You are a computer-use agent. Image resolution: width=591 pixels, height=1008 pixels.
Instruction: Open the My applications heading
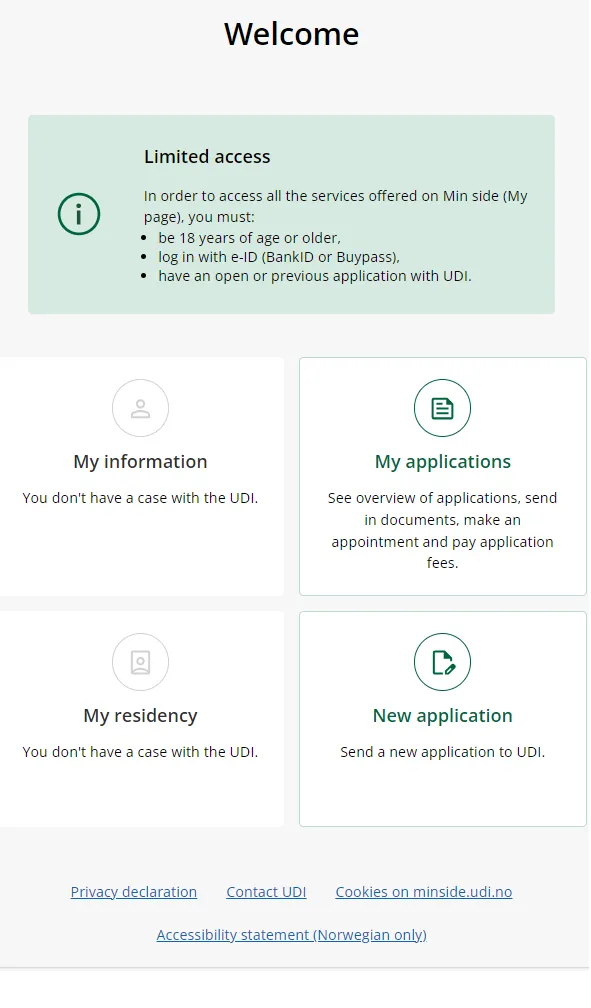(442, 462)
